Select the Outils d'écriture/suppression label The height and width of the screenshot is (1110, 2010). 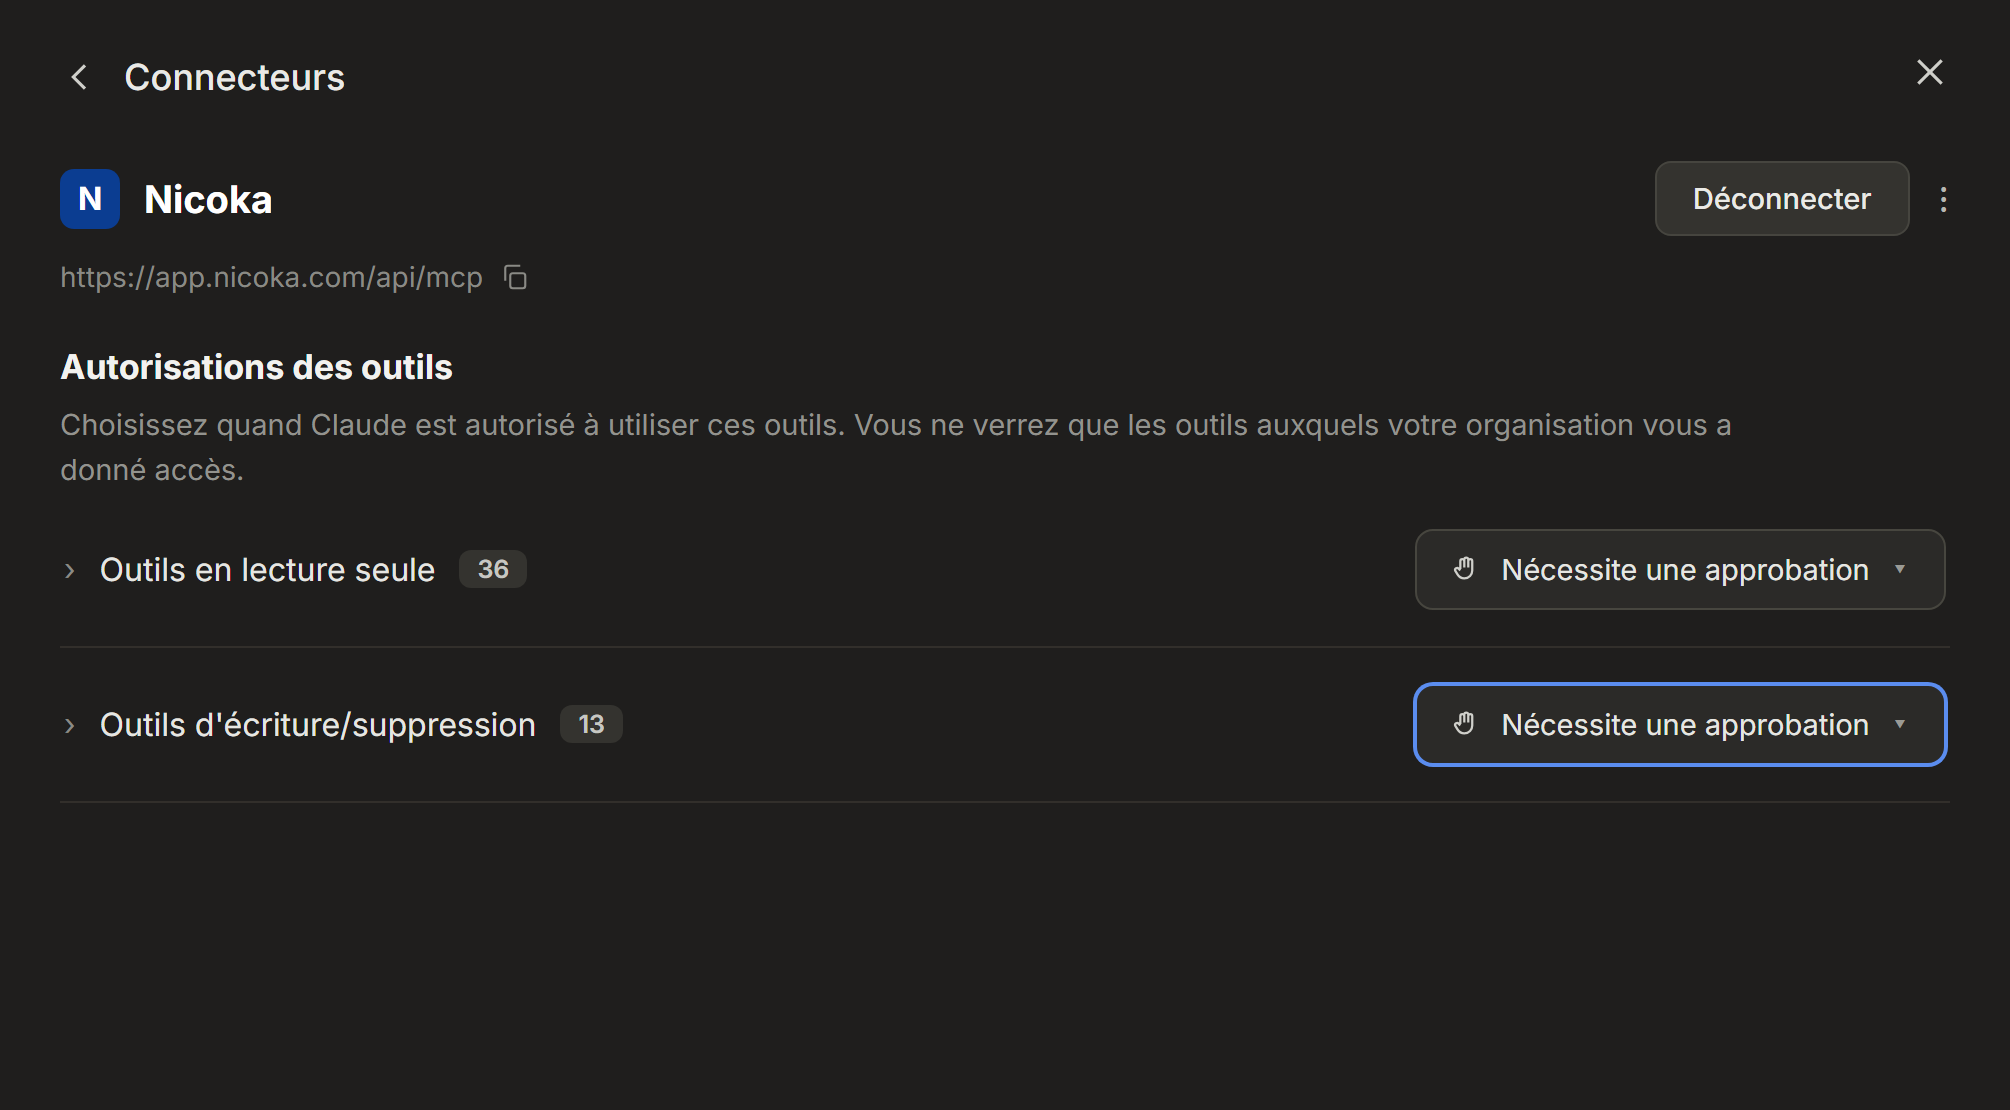coord(318,725)
